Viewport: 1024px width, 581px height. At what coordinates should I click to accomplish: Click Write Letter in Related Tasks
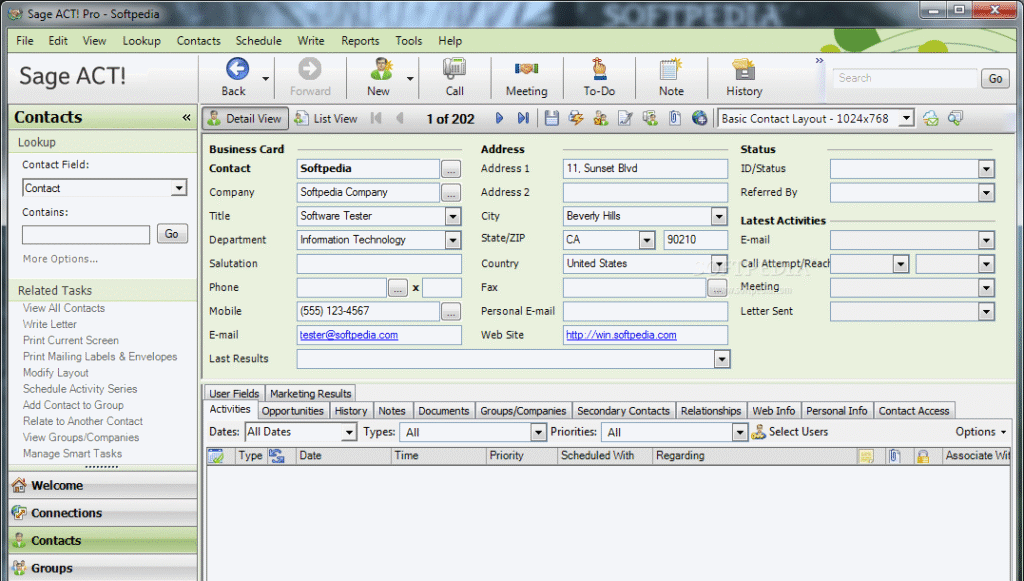[50, 324]
